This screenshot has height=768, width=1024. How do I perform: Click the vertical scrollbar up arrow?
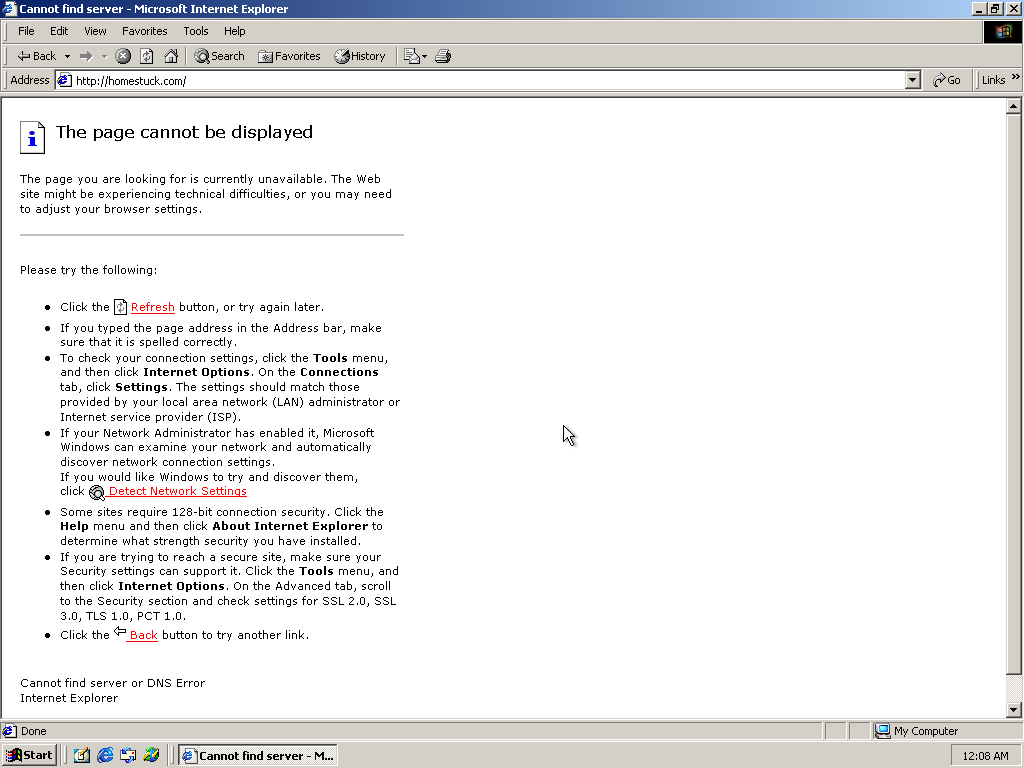coord(1014,106)
